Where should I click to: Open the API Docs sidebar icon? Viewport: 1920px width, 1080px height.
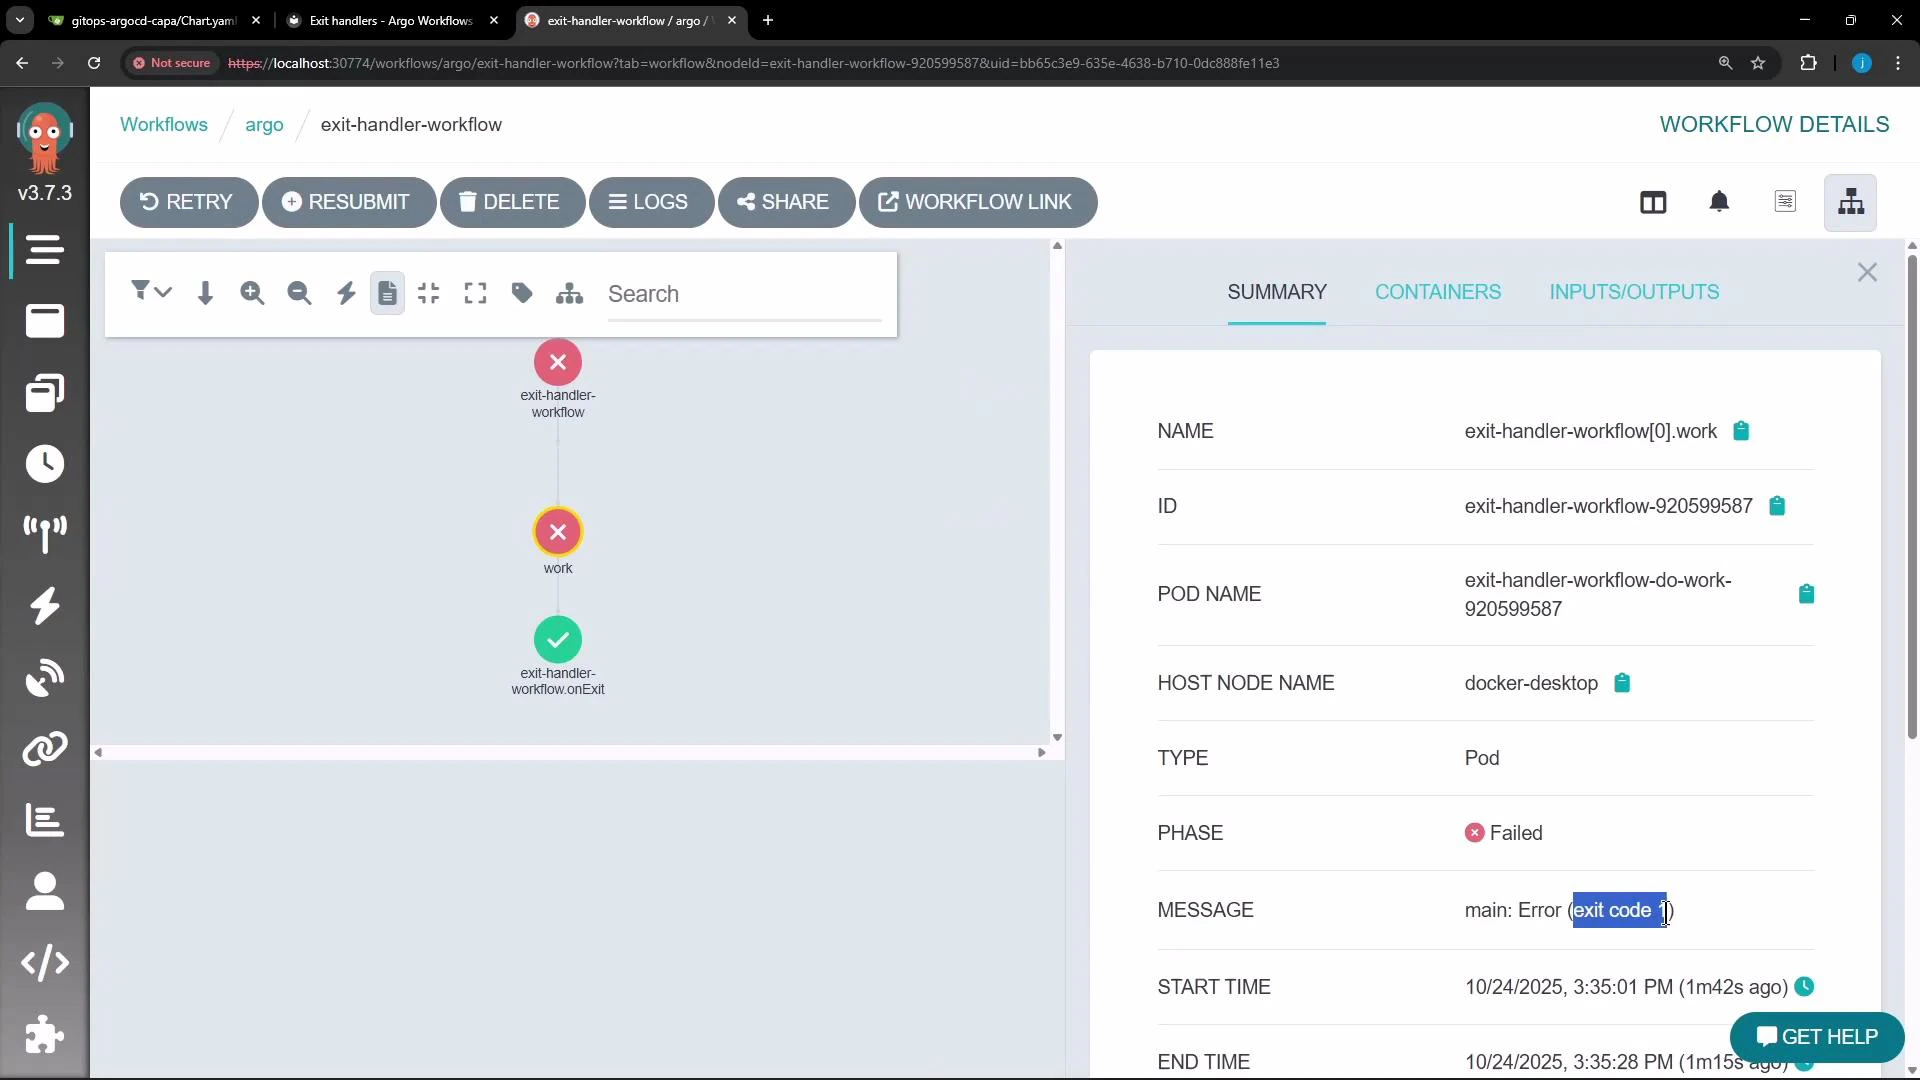coord(44,963)
